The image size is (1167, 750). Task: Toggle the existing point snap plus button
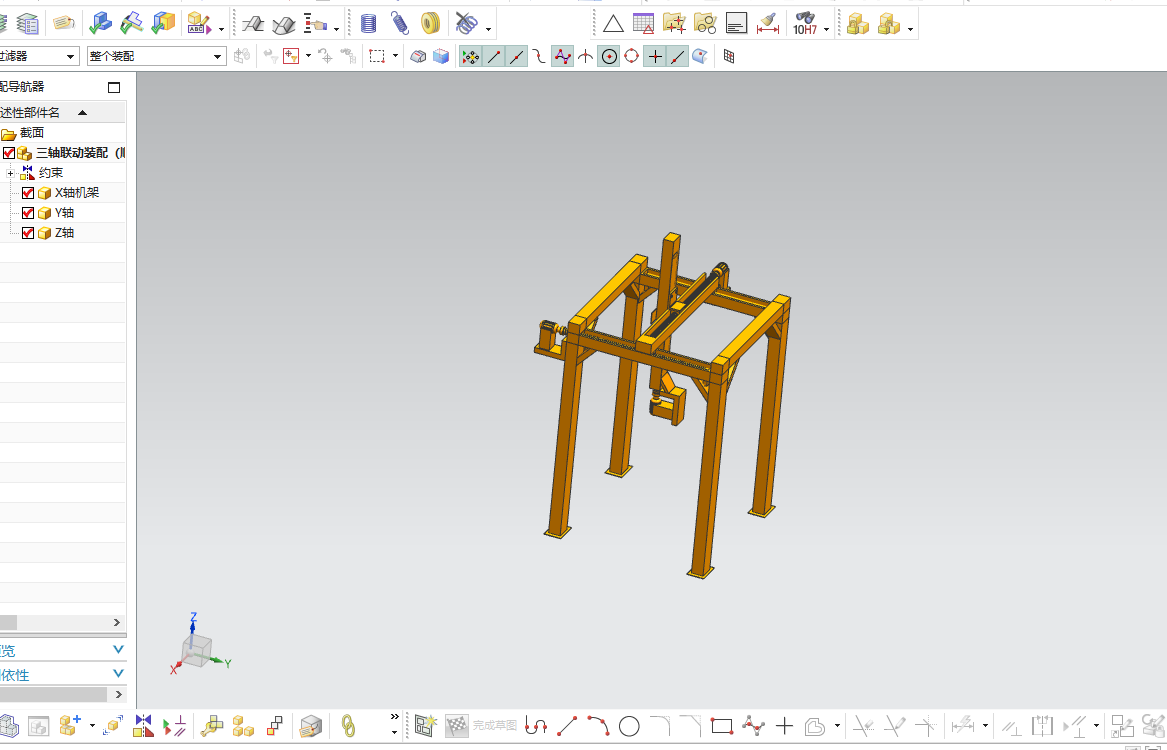(655, 56)
